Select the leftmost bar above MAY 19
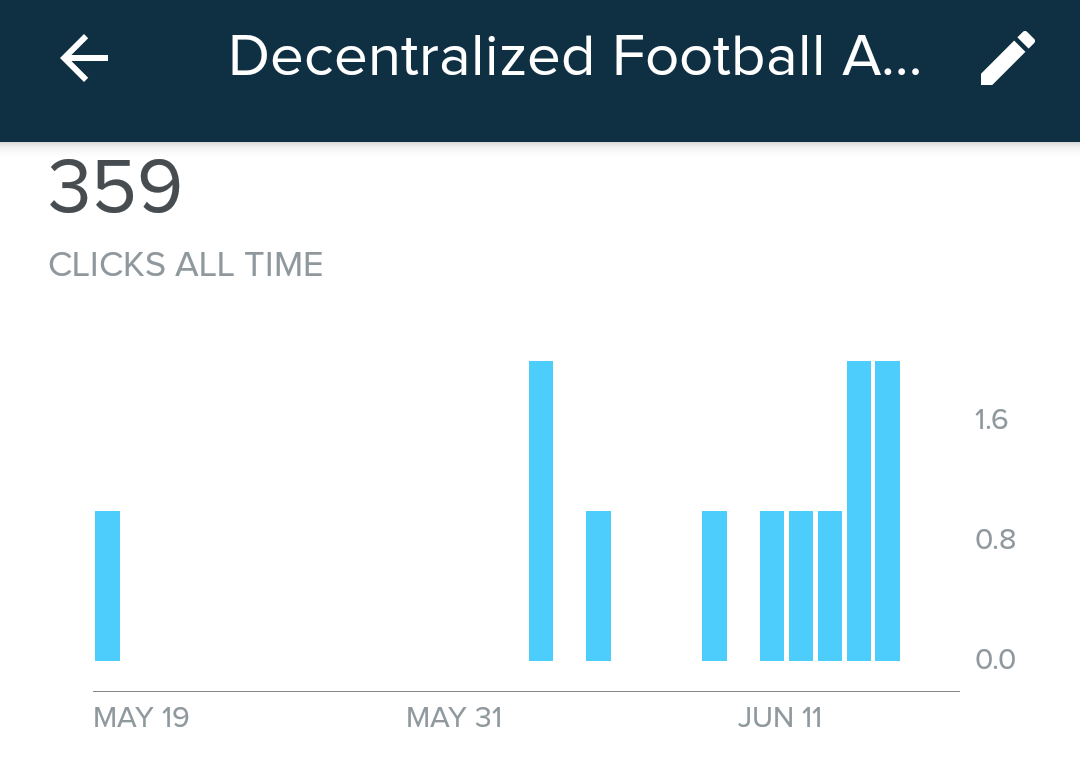 (107, 586)
